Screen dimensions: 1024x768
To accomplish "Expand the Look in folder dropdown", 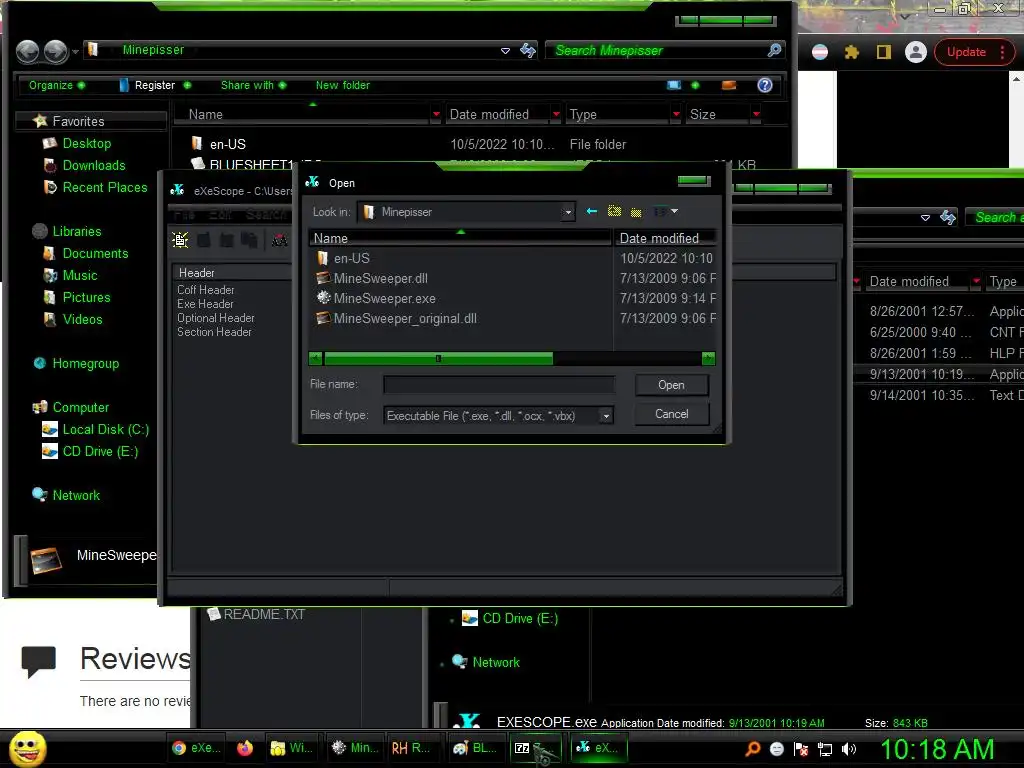I will tap(568, 212).
